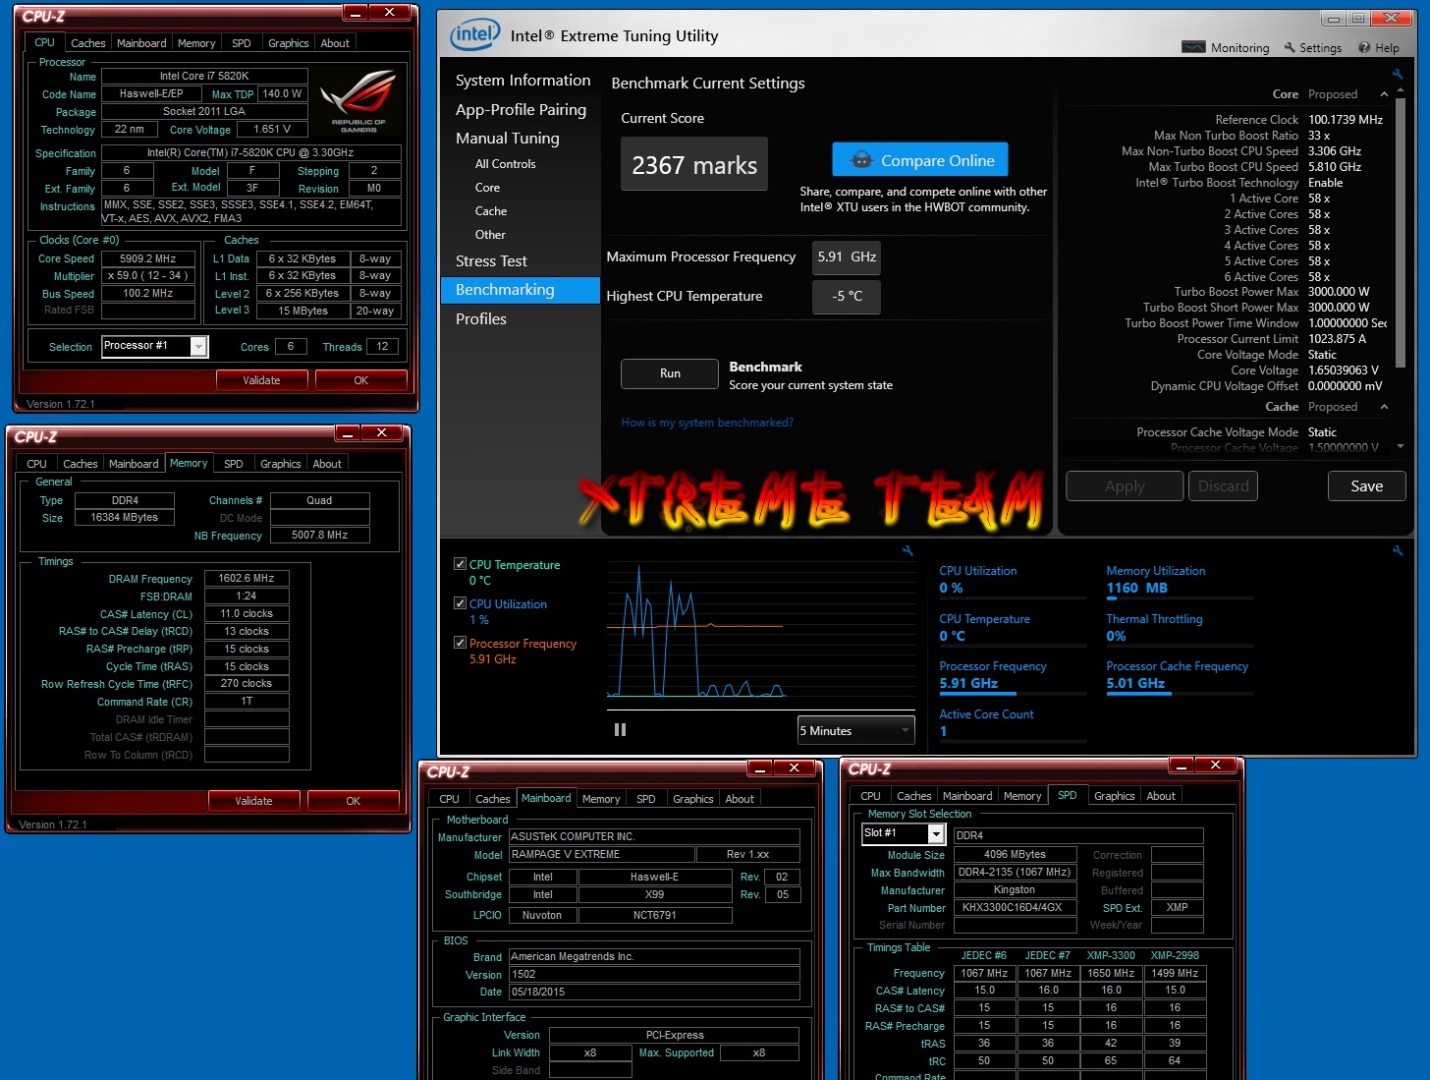Collapse the Cache proposed section
1430x1080 pixels.
[x=1384, y=407]
